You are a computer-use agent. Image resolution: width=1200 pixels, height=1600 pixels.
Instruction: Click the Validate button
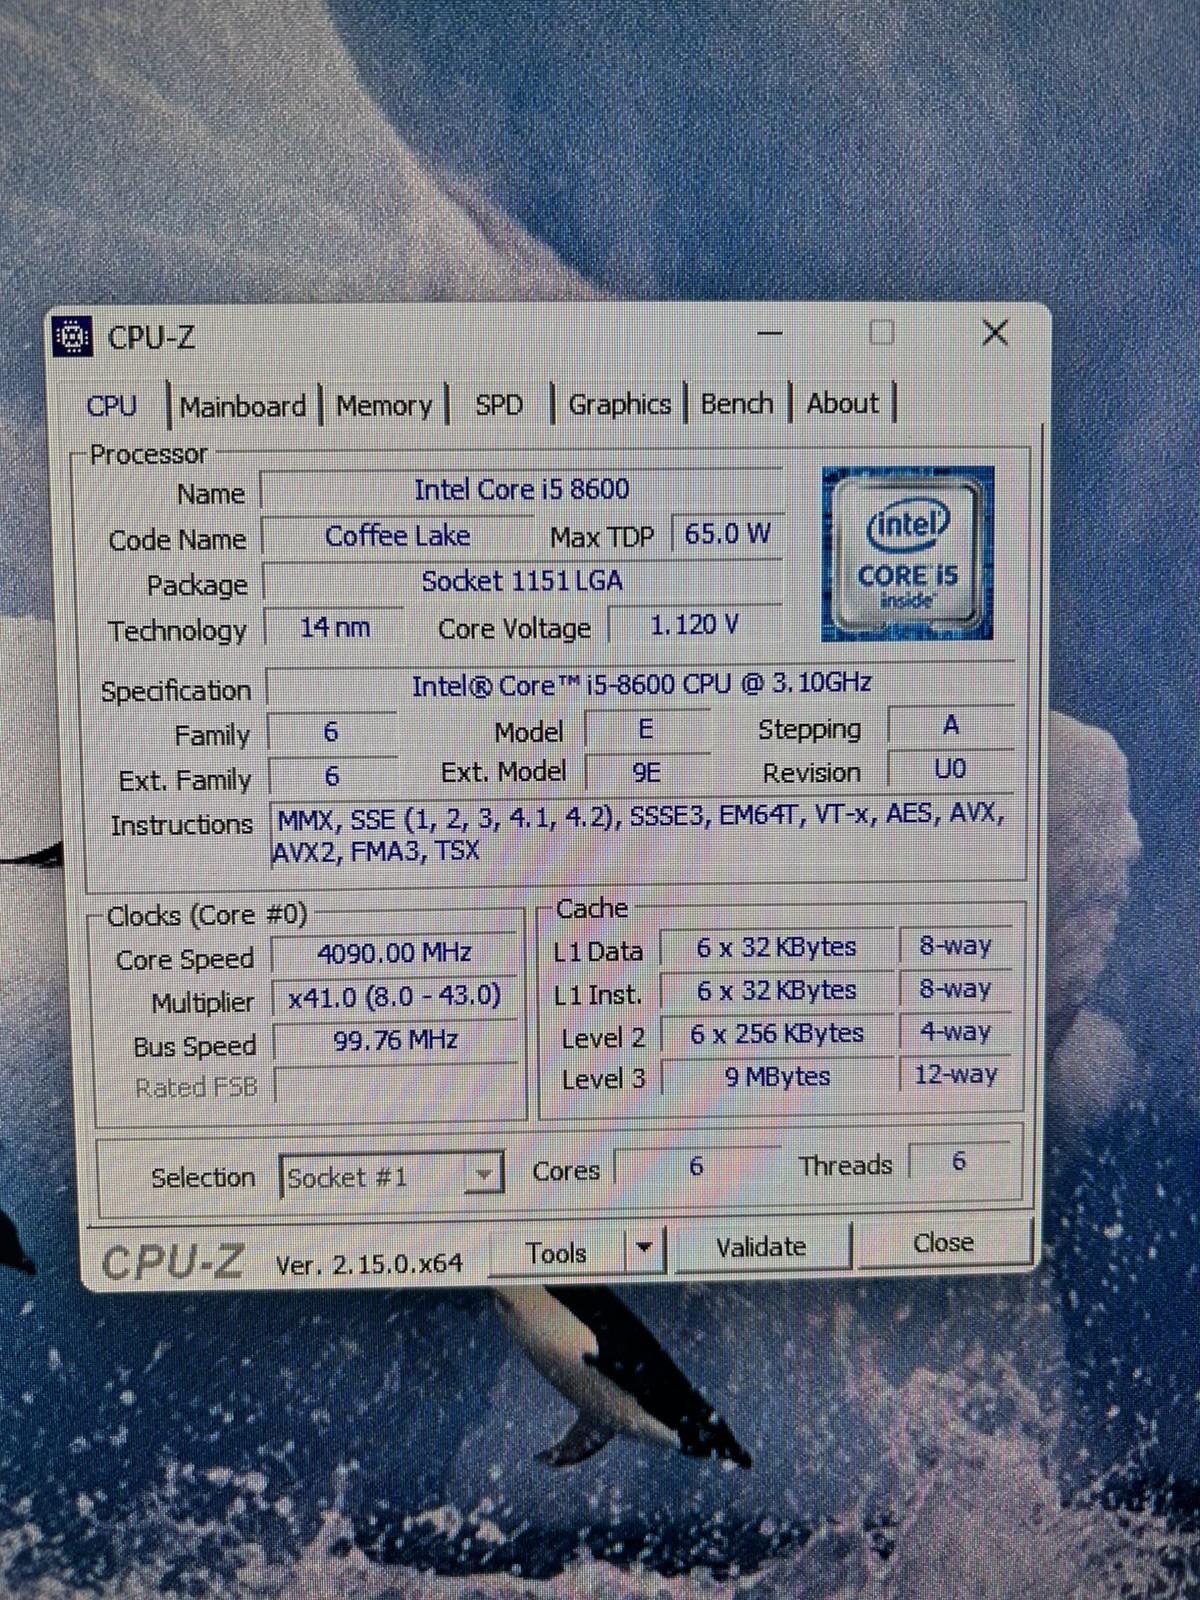[x=762, y=1247]
